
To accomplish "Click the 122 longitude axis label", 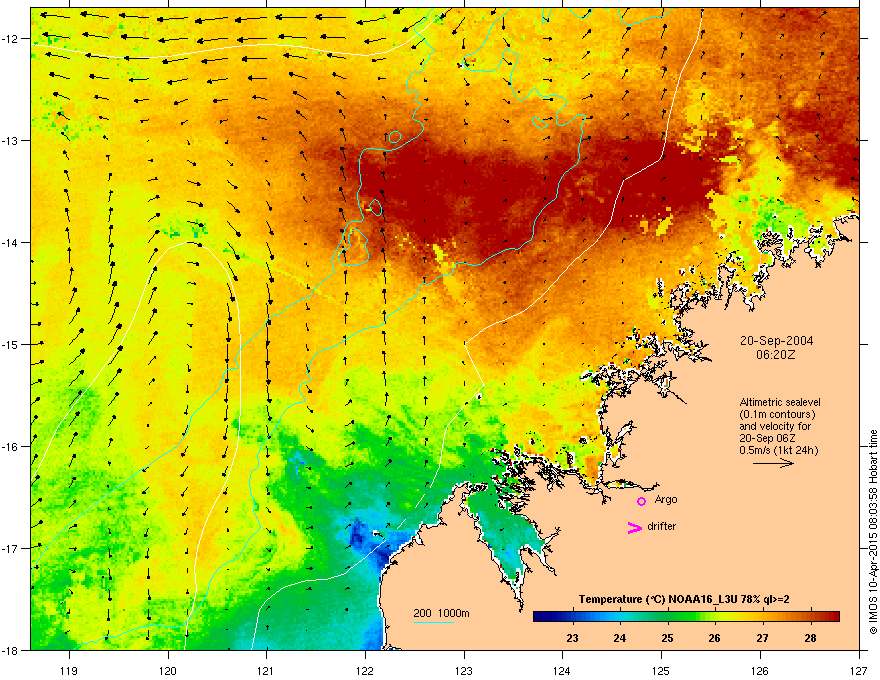I will pyautogui.click(x=365, y=670).
